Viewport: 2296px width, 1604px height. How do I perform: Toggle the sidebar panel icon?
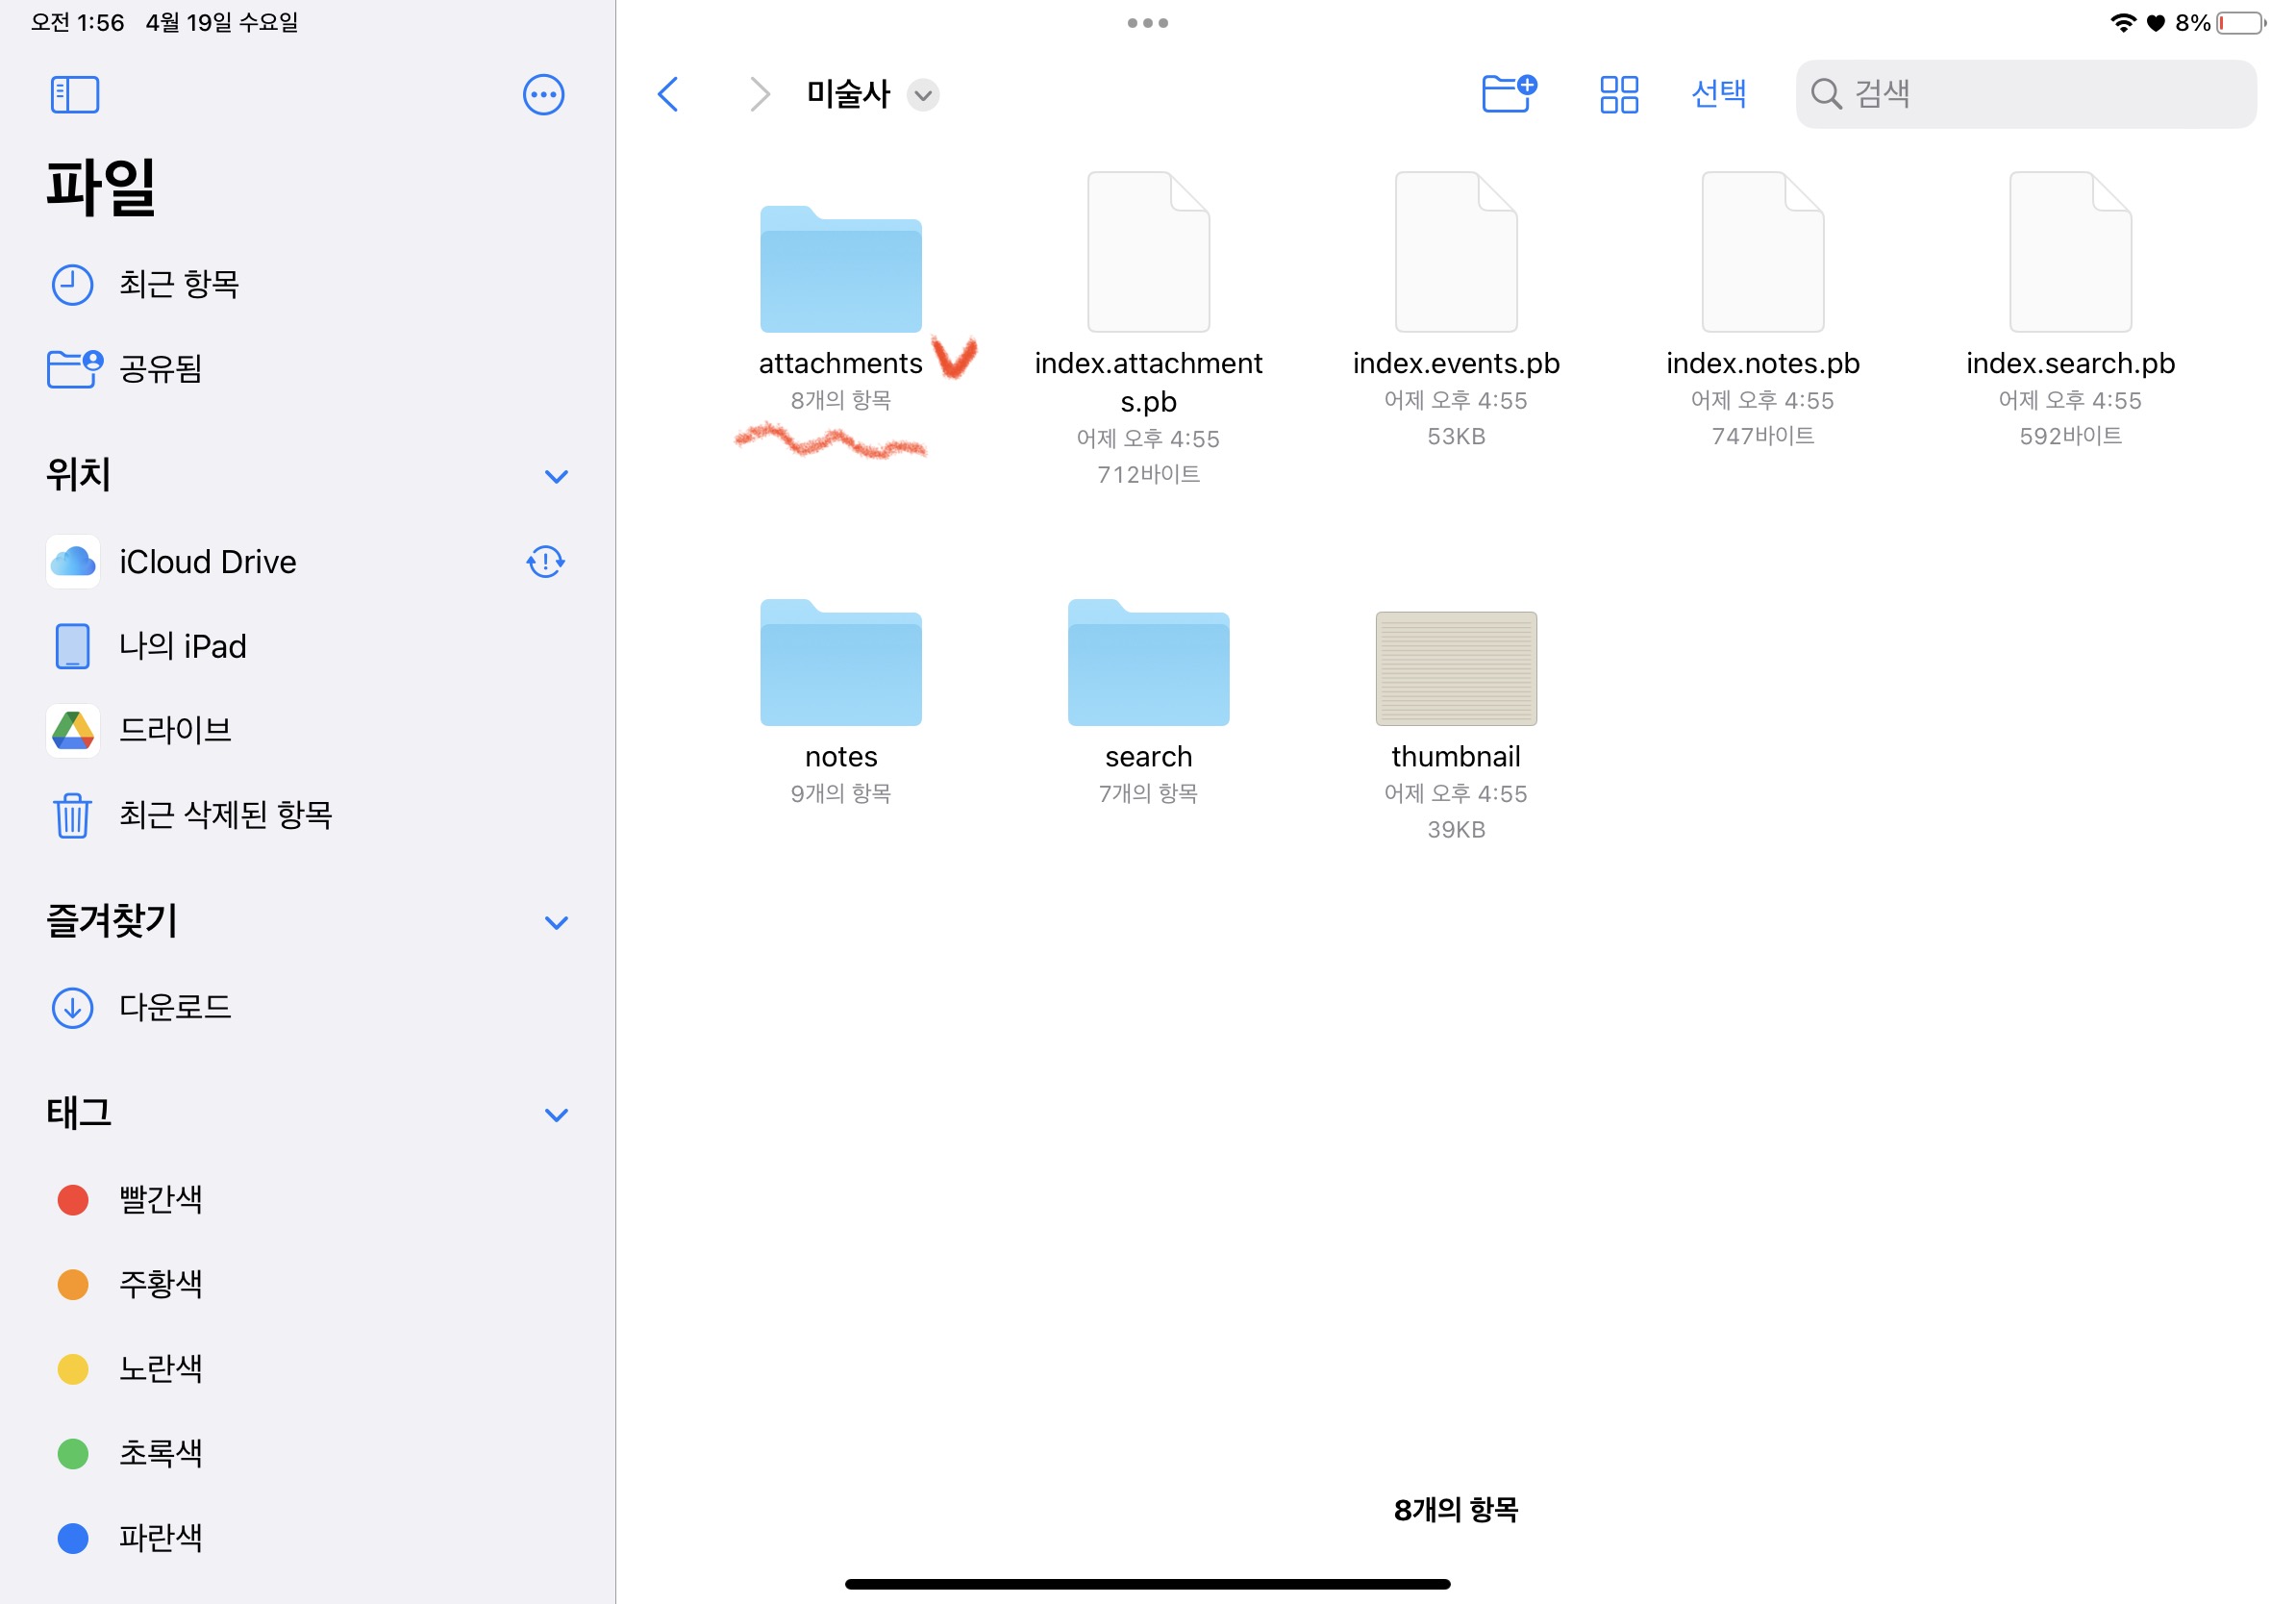(x=74, y=95)
